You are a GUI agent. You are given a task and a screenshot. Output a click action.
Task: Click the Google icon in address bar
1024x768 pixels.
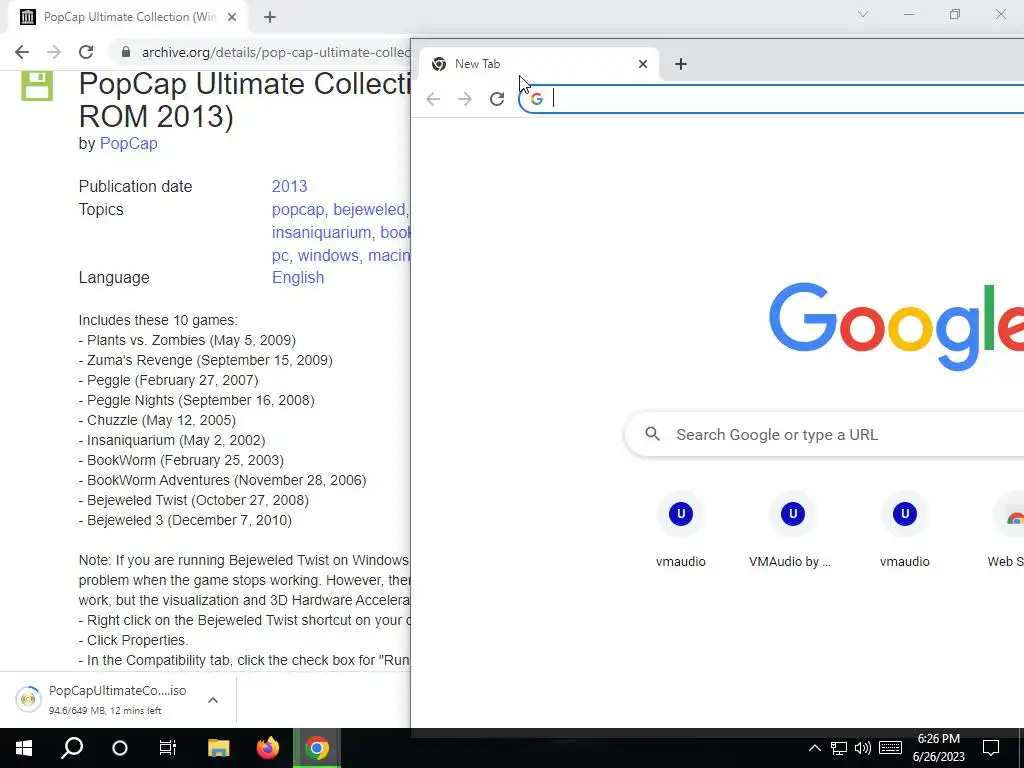pyautogui.click(x=536, y=99)
